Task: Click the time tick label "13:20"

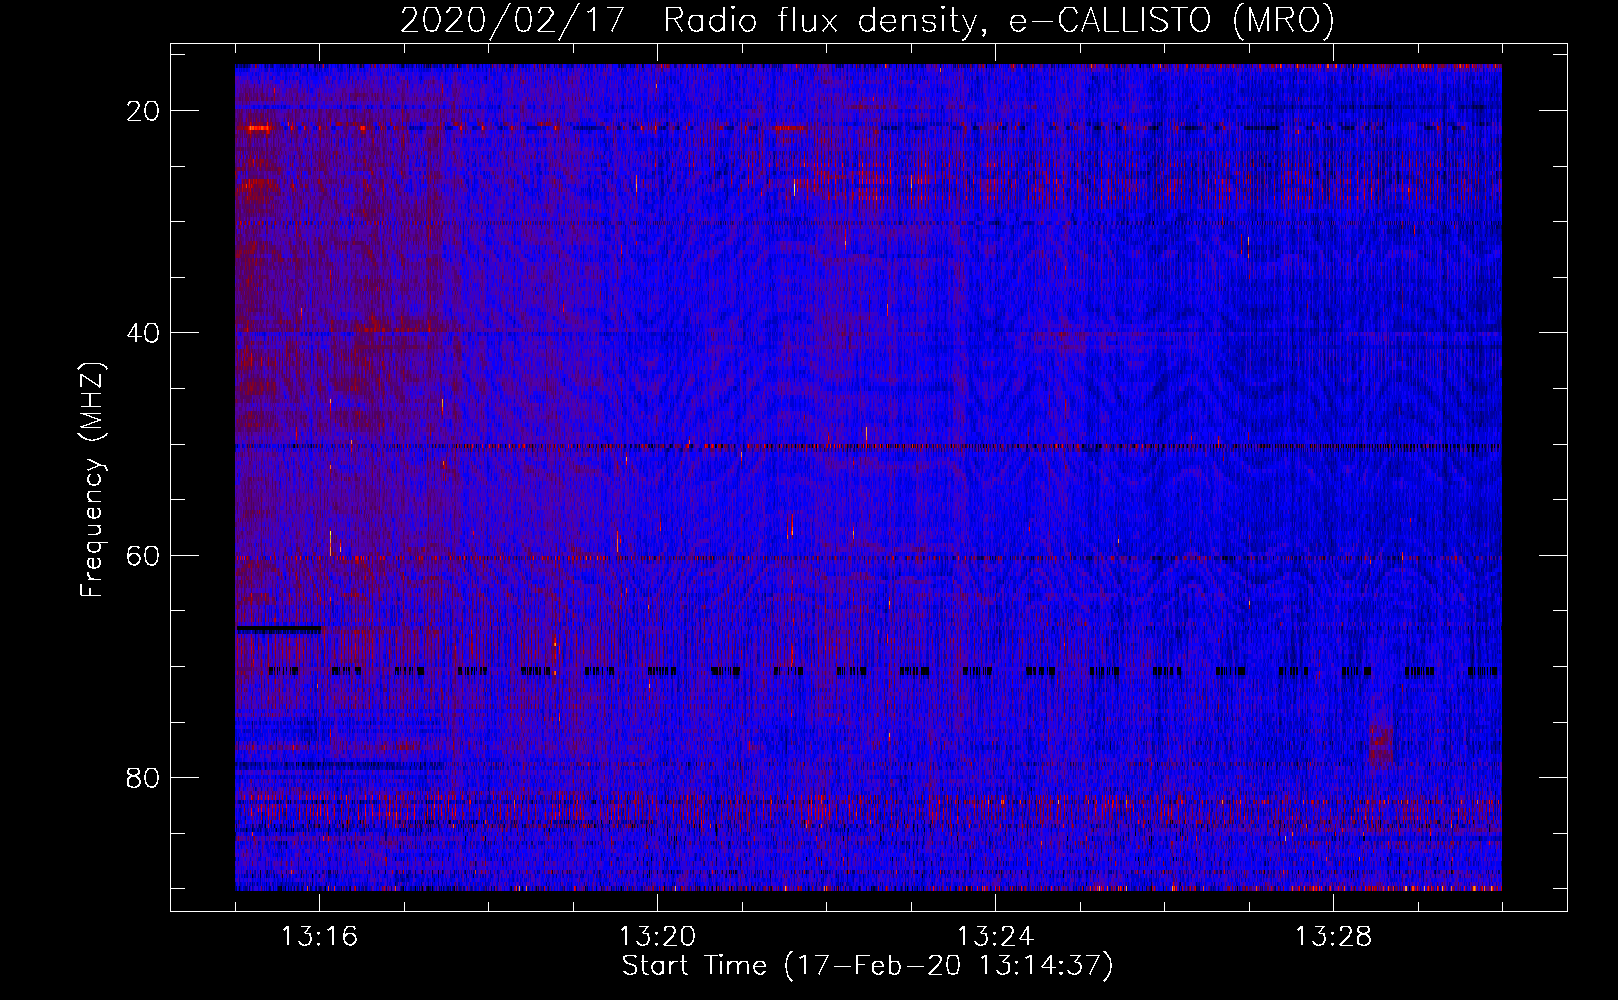Action: click(x=657, y=937)
